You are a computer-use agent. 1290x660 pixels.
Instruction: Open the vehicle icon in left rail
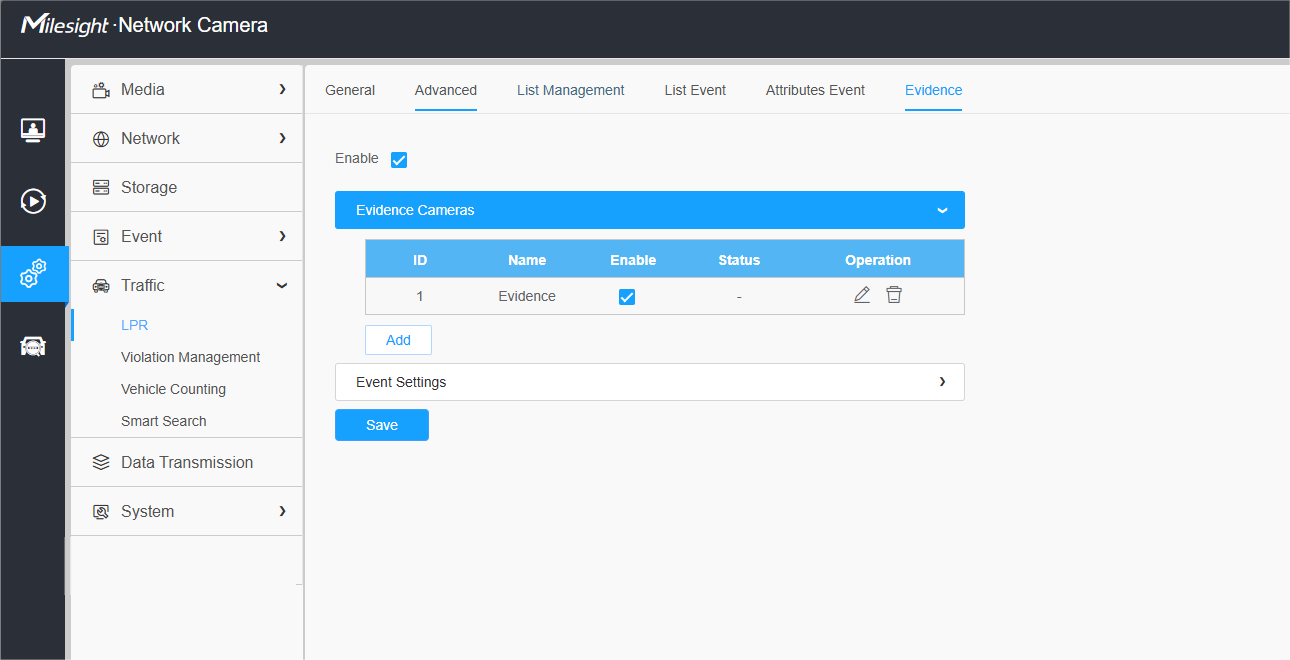(x=33, y=346)
